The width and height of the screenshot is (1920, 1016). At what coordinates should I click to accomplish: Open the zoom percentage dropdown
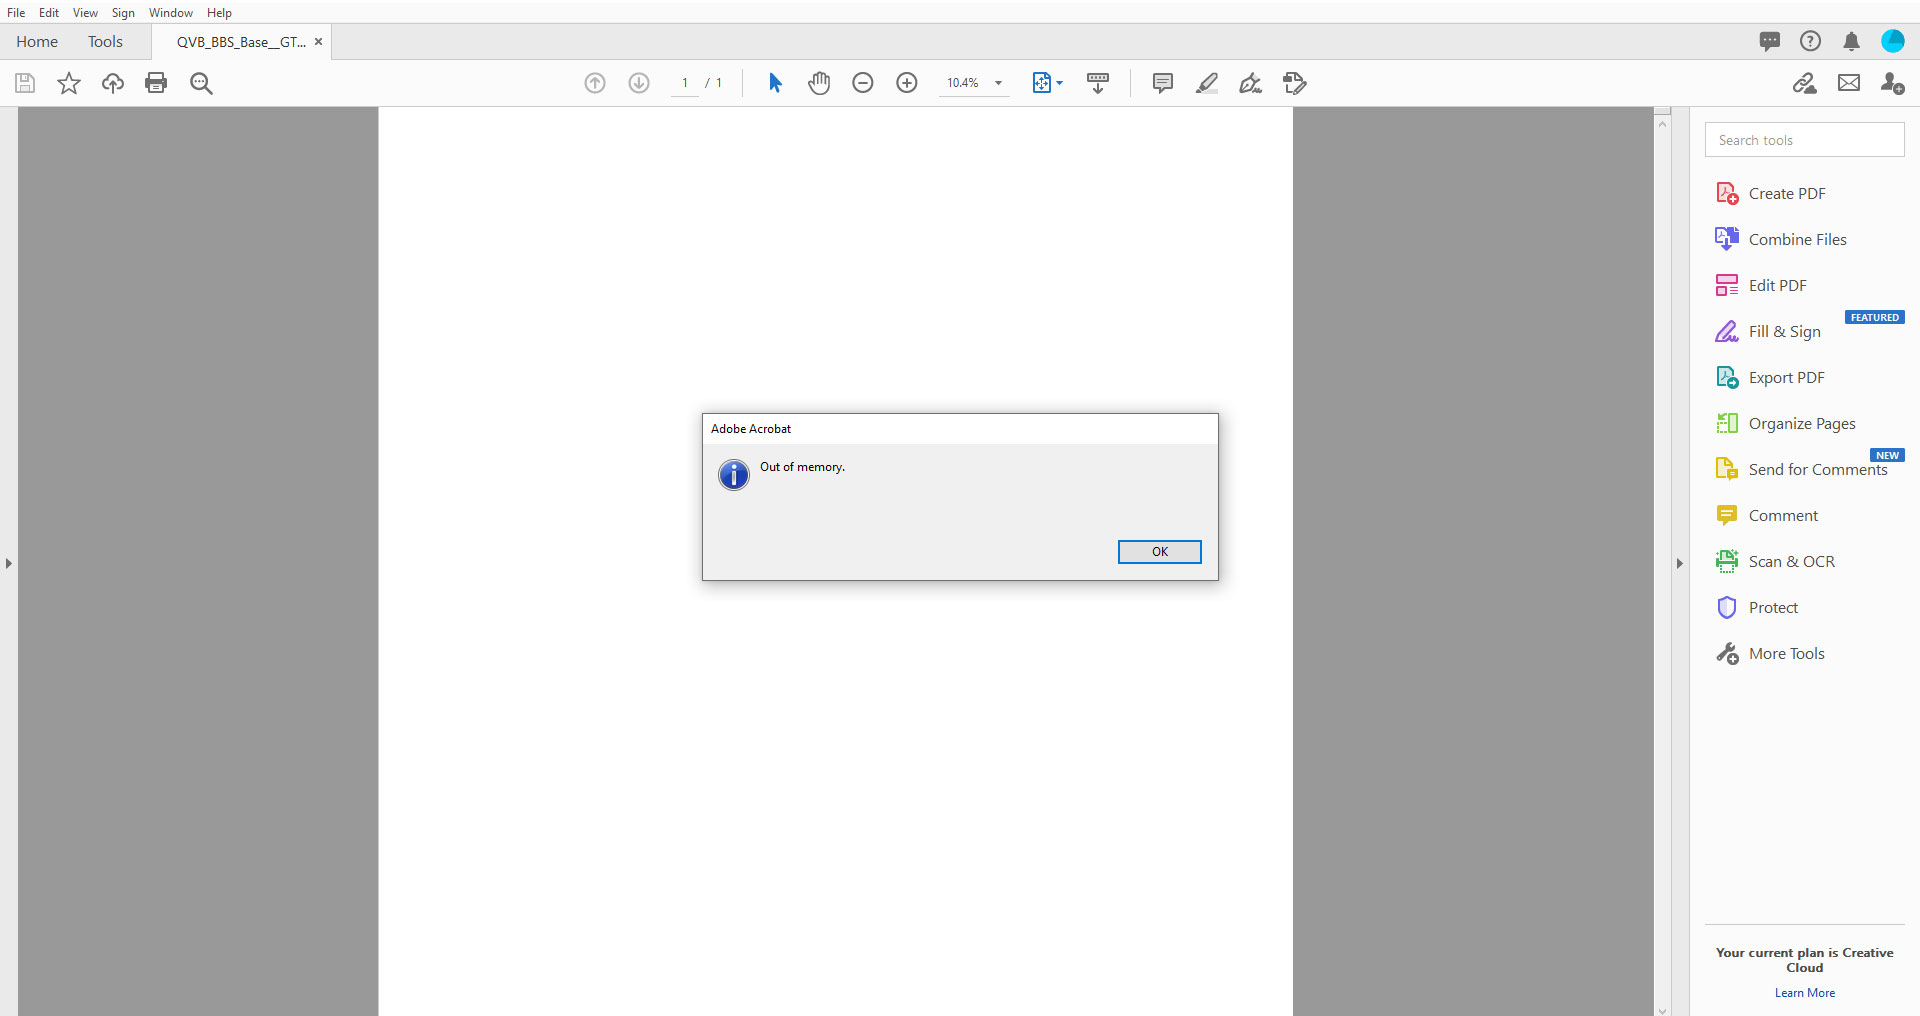click(x=999, y=83)
